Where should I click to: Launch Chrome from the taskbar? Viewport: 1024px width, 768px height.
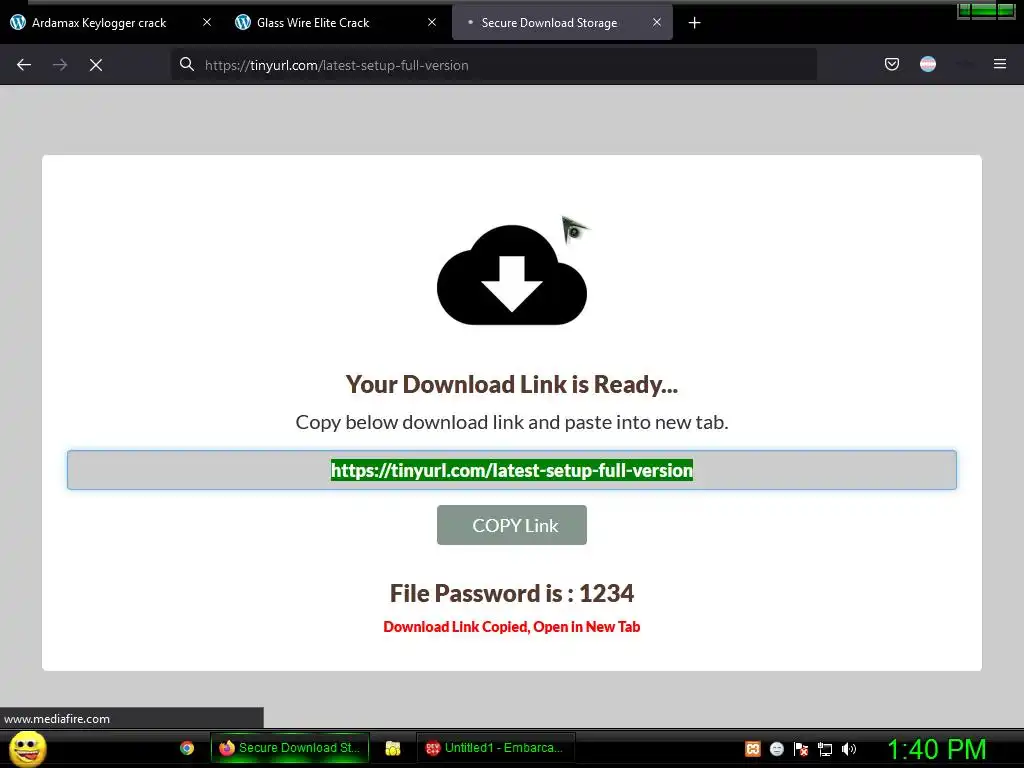tap(187, 748)
